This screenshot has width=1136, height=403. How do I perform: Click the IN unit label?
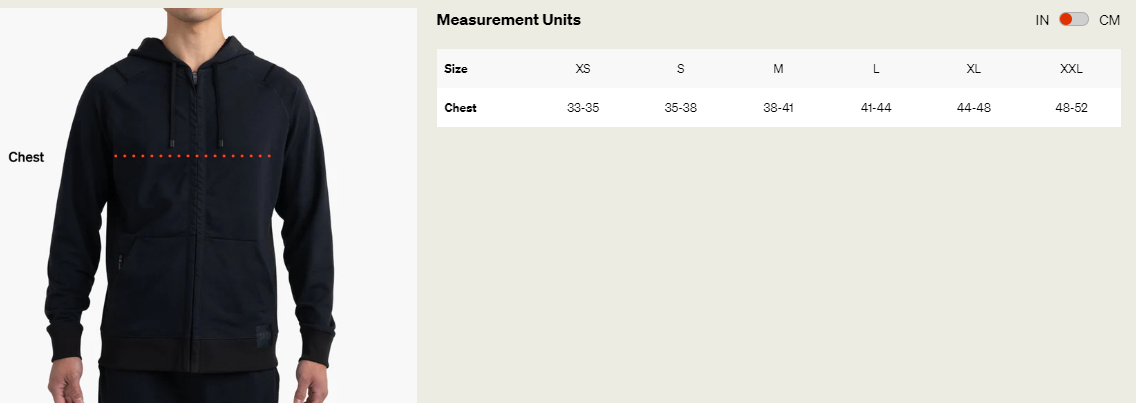[1043, 20]
